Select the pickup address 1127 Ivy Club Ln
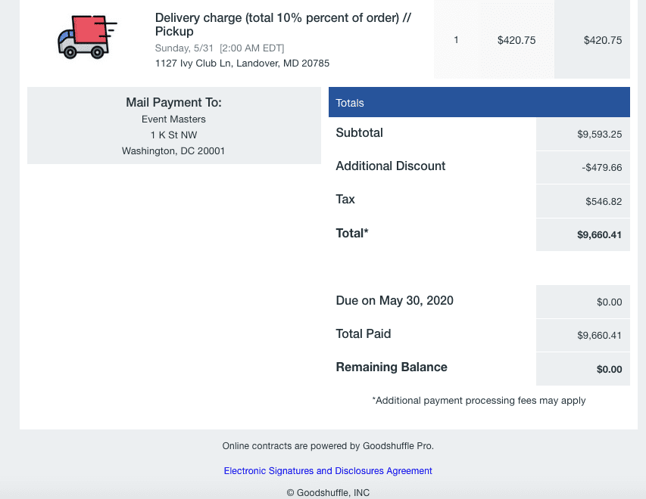Screen dimensions: 646x499 click(242, 63)
